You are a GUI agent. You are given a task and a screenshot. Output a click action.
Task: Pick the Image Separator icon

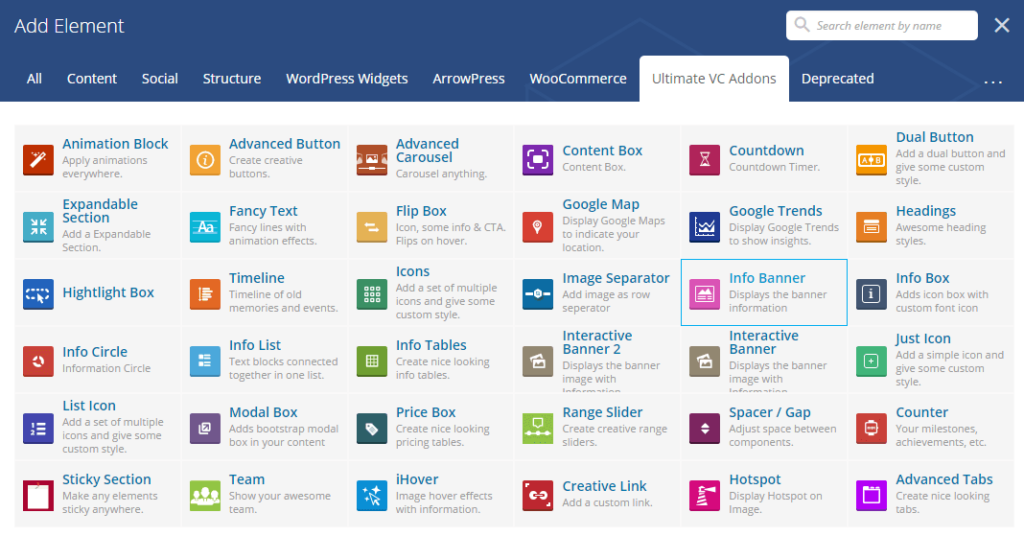[x=538, y=294]
